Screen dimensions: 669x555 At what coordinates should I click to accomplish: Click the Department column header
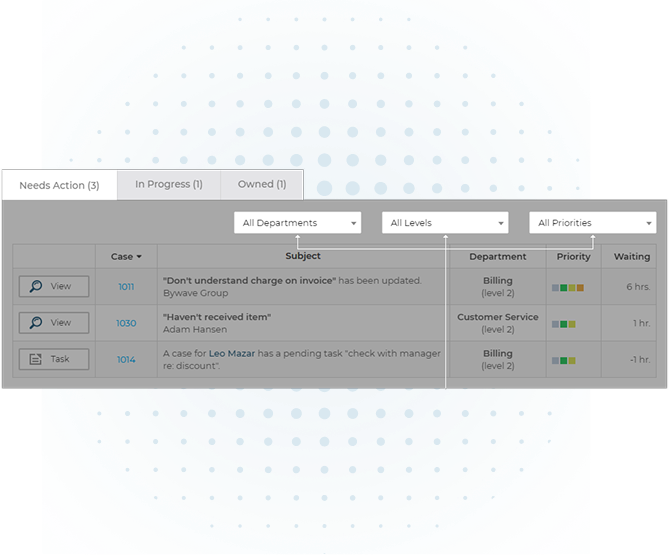(498, 257)
